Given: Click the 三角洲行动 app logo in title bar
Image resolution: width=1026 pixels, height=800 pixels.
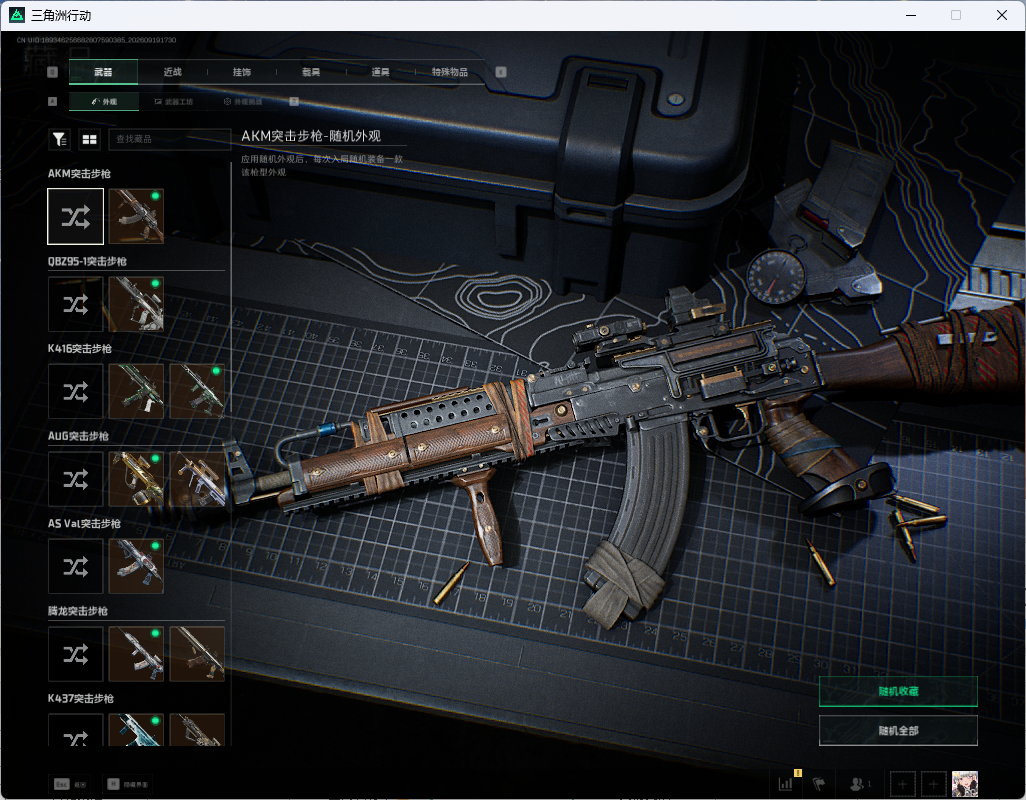Looking at the screenshot, I should [16, 15].
